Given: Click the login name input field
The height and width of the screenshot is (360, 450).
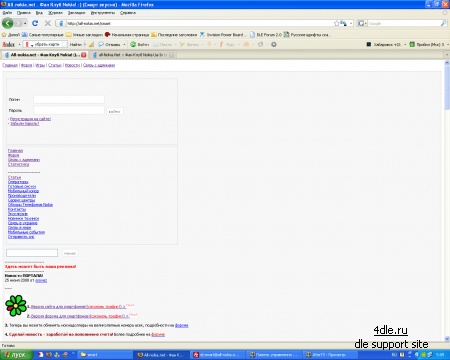Looking at the screenshot, I should tap(69, 99).
